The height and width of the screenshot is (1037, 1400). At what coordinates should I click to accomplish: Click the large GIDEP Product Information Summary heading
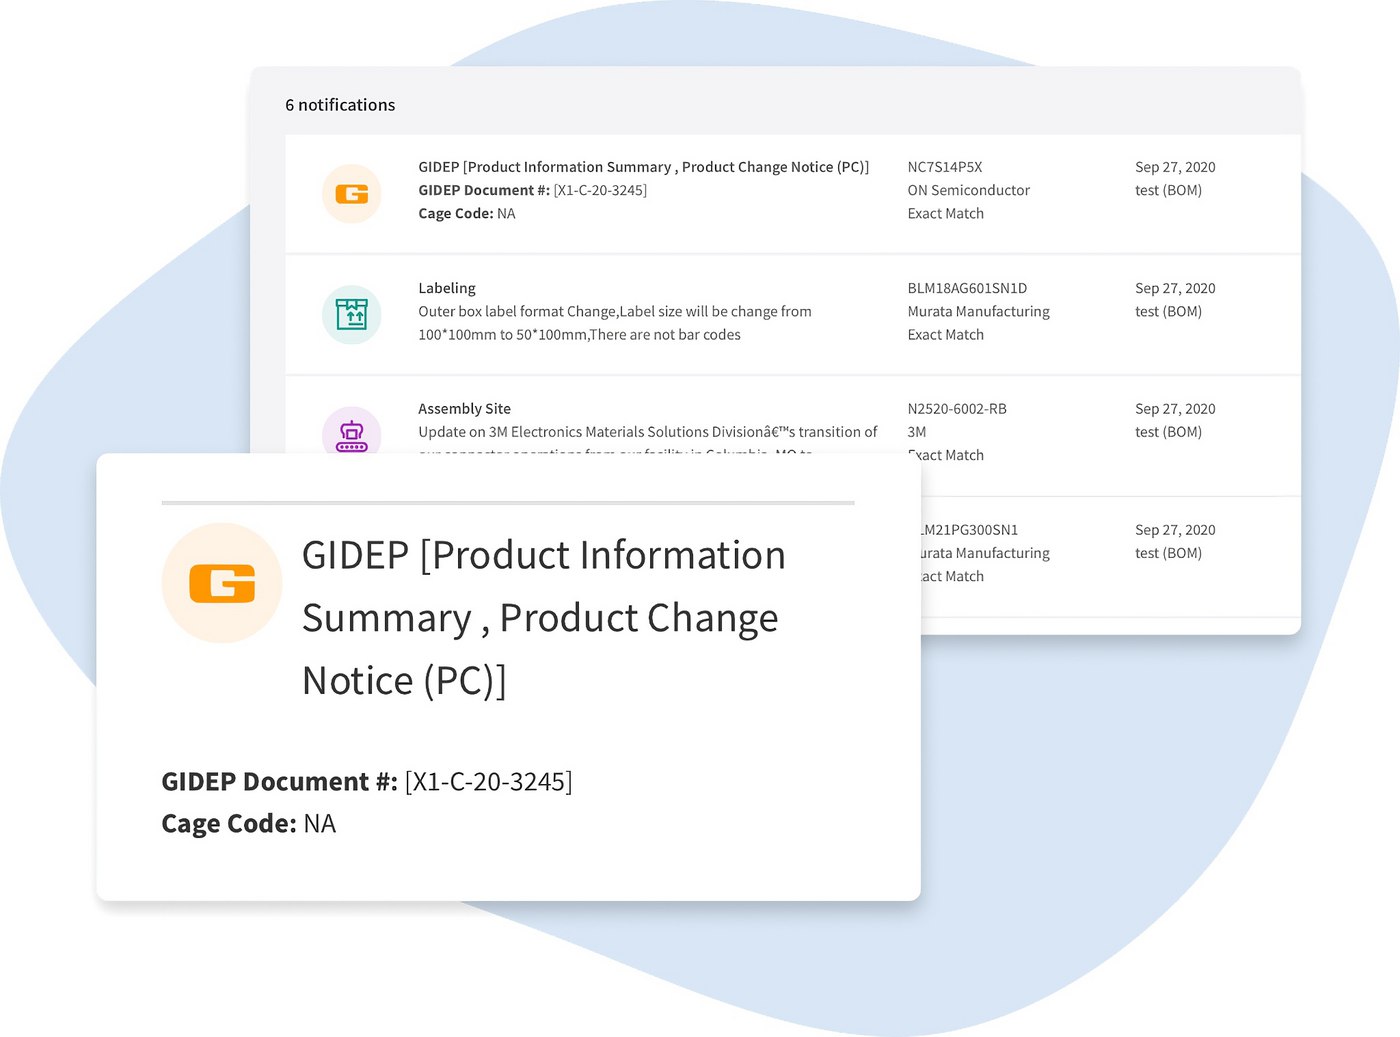coord(543,617)
